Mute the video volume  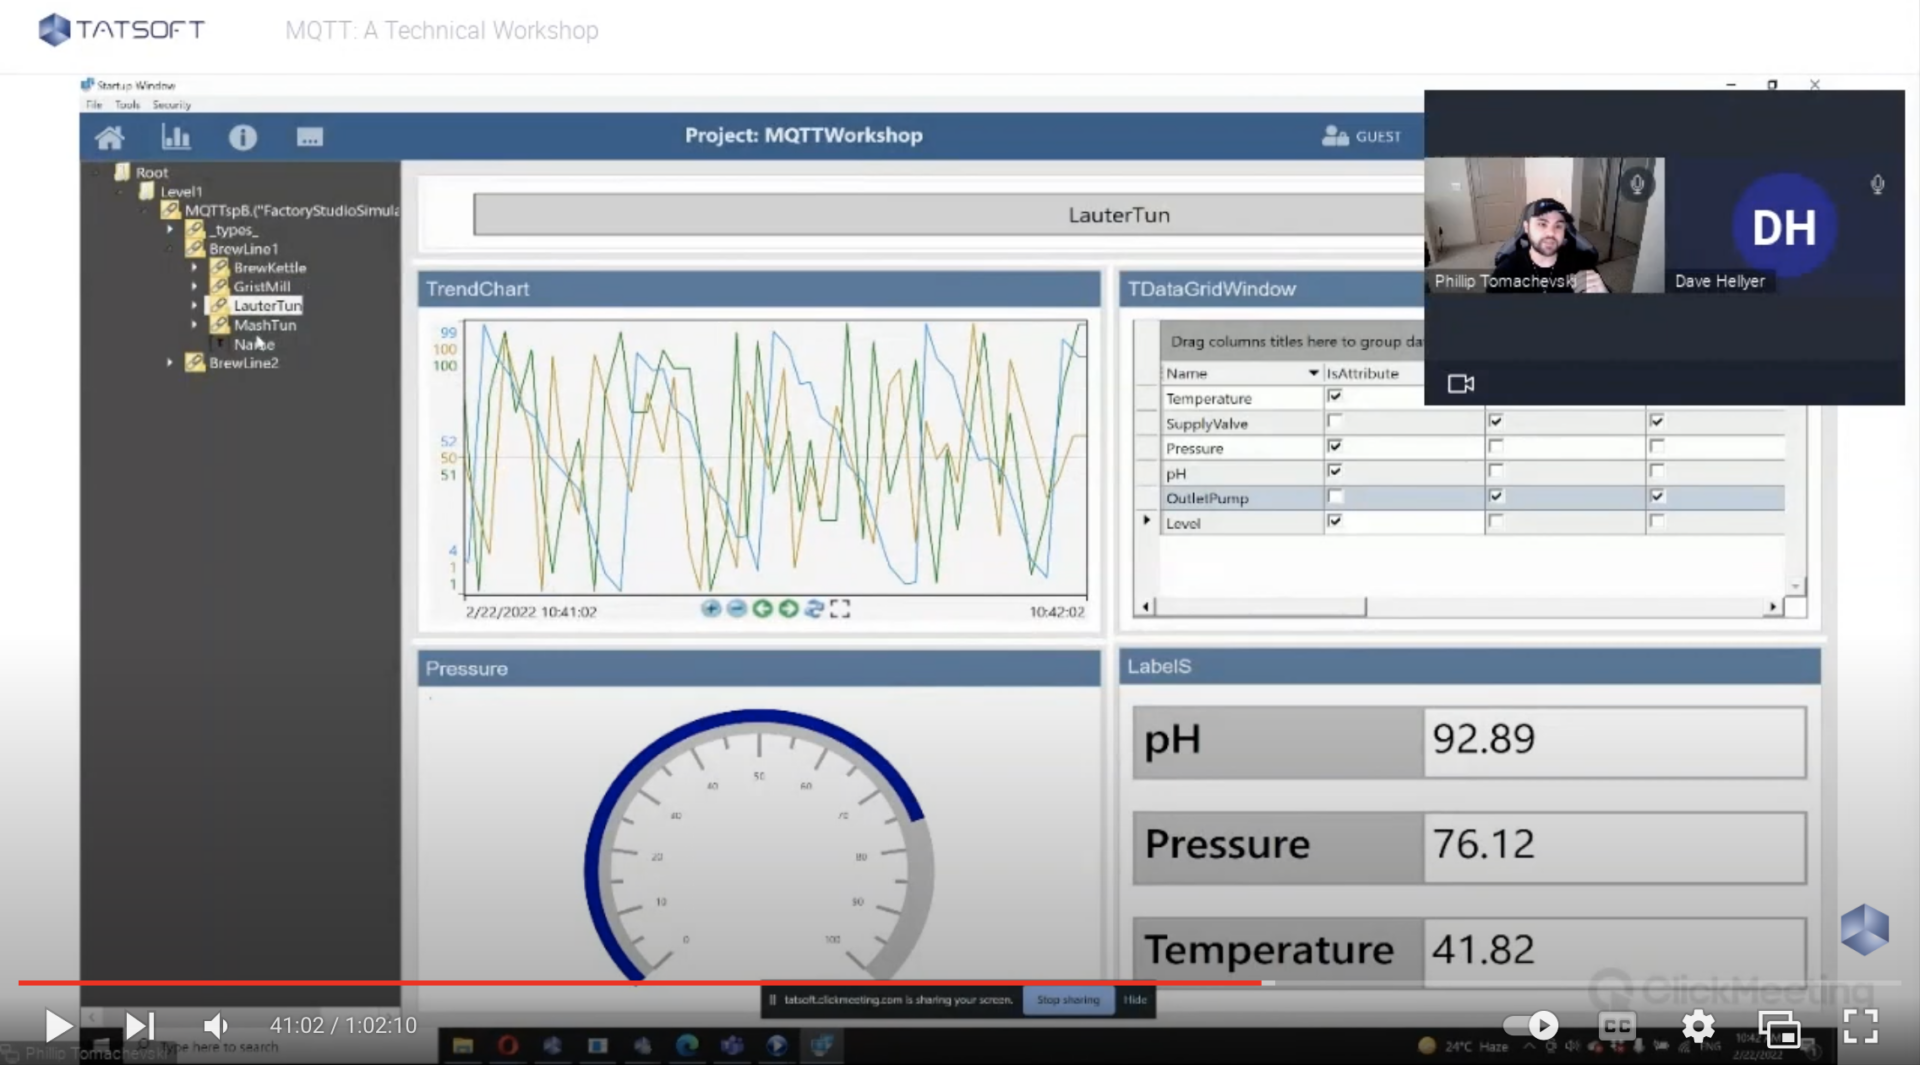point(216,1026)
